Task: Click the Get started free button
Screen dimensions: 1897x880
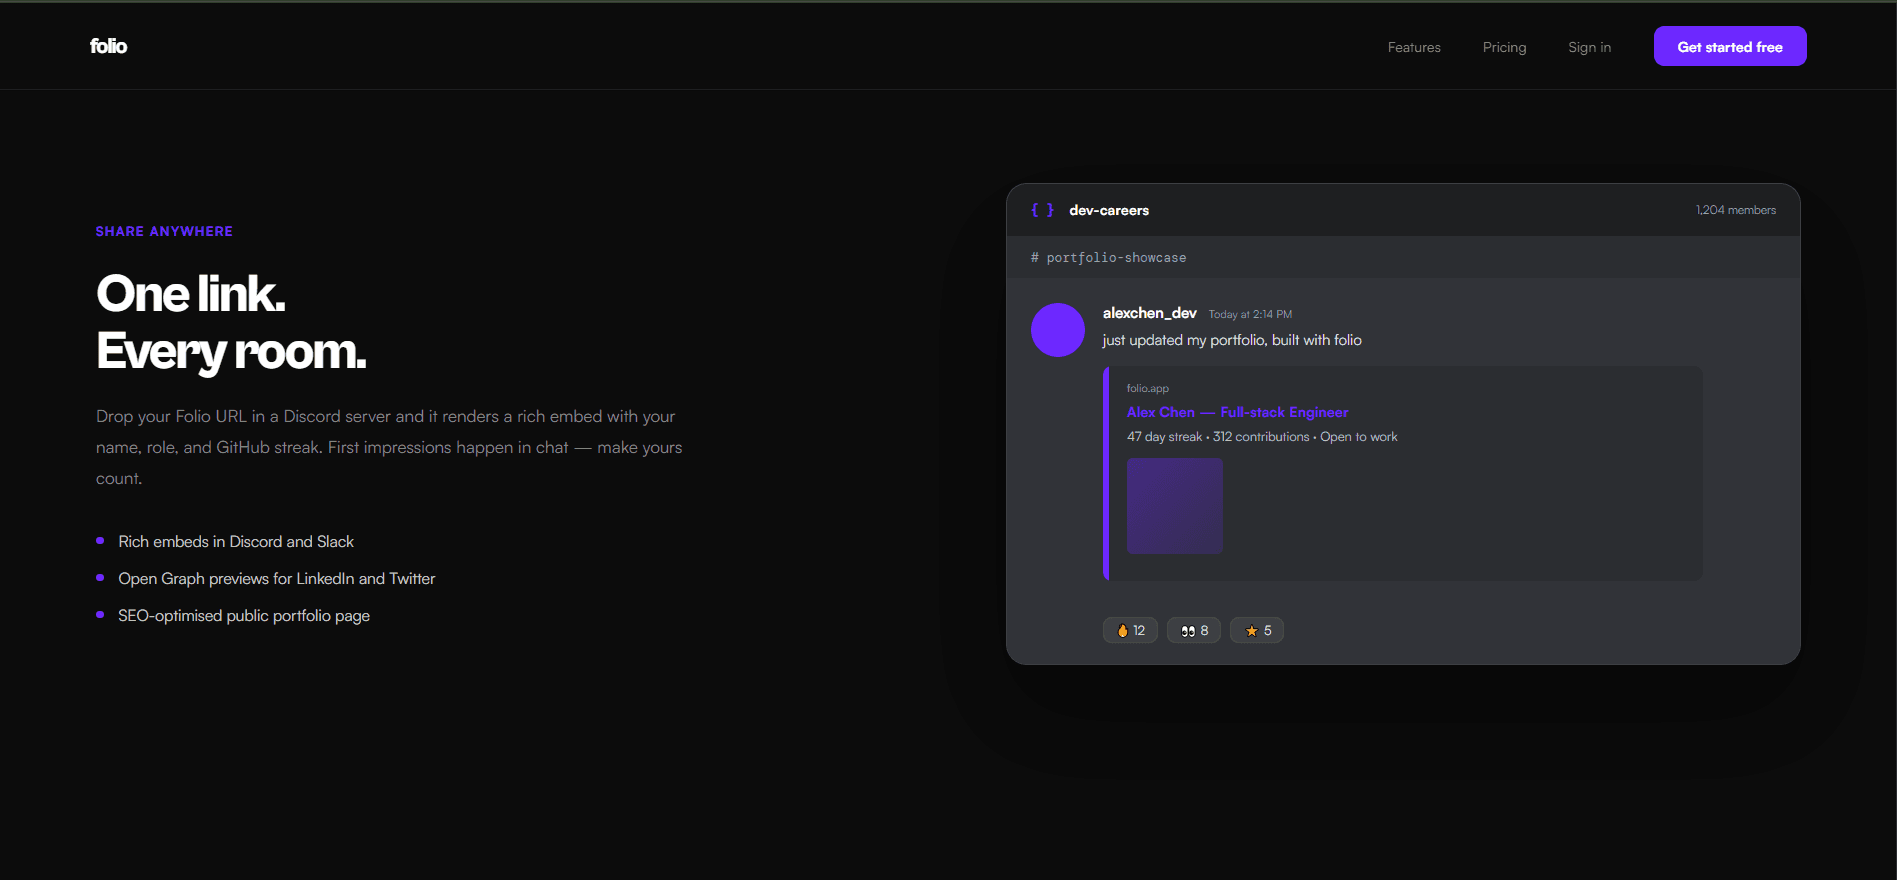Action: (x=1730, y=46)
